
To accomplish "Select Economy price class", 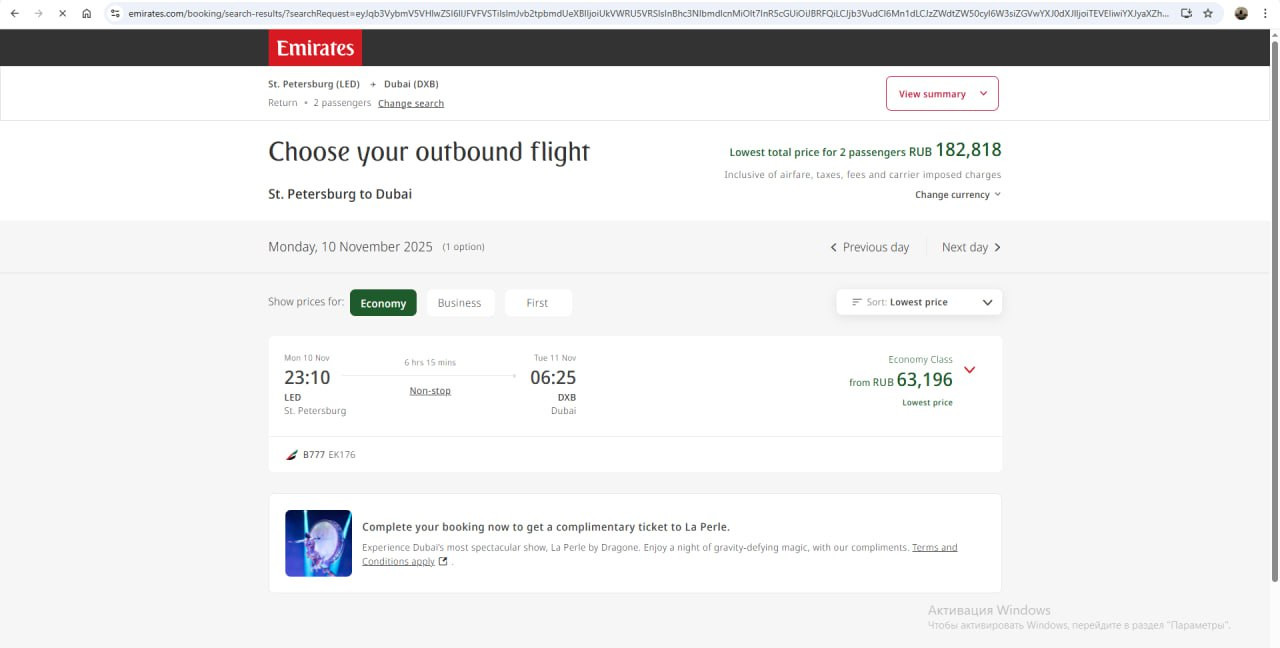I will pyautogui.click(x=383, y=303).
